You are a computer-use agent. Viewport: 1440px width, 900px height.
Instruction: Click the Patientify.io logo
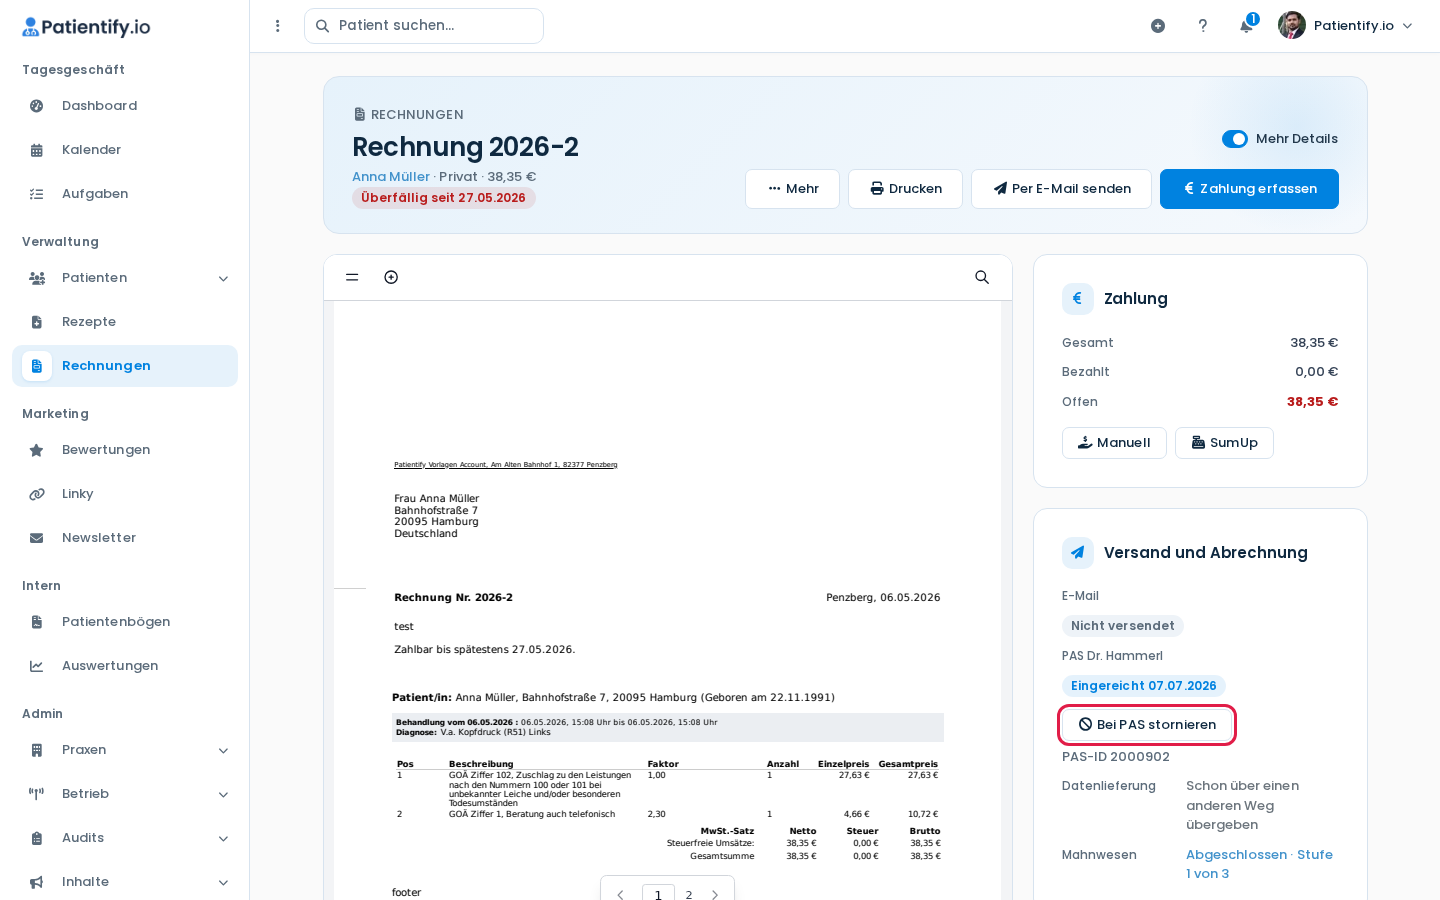click(86, 27)
